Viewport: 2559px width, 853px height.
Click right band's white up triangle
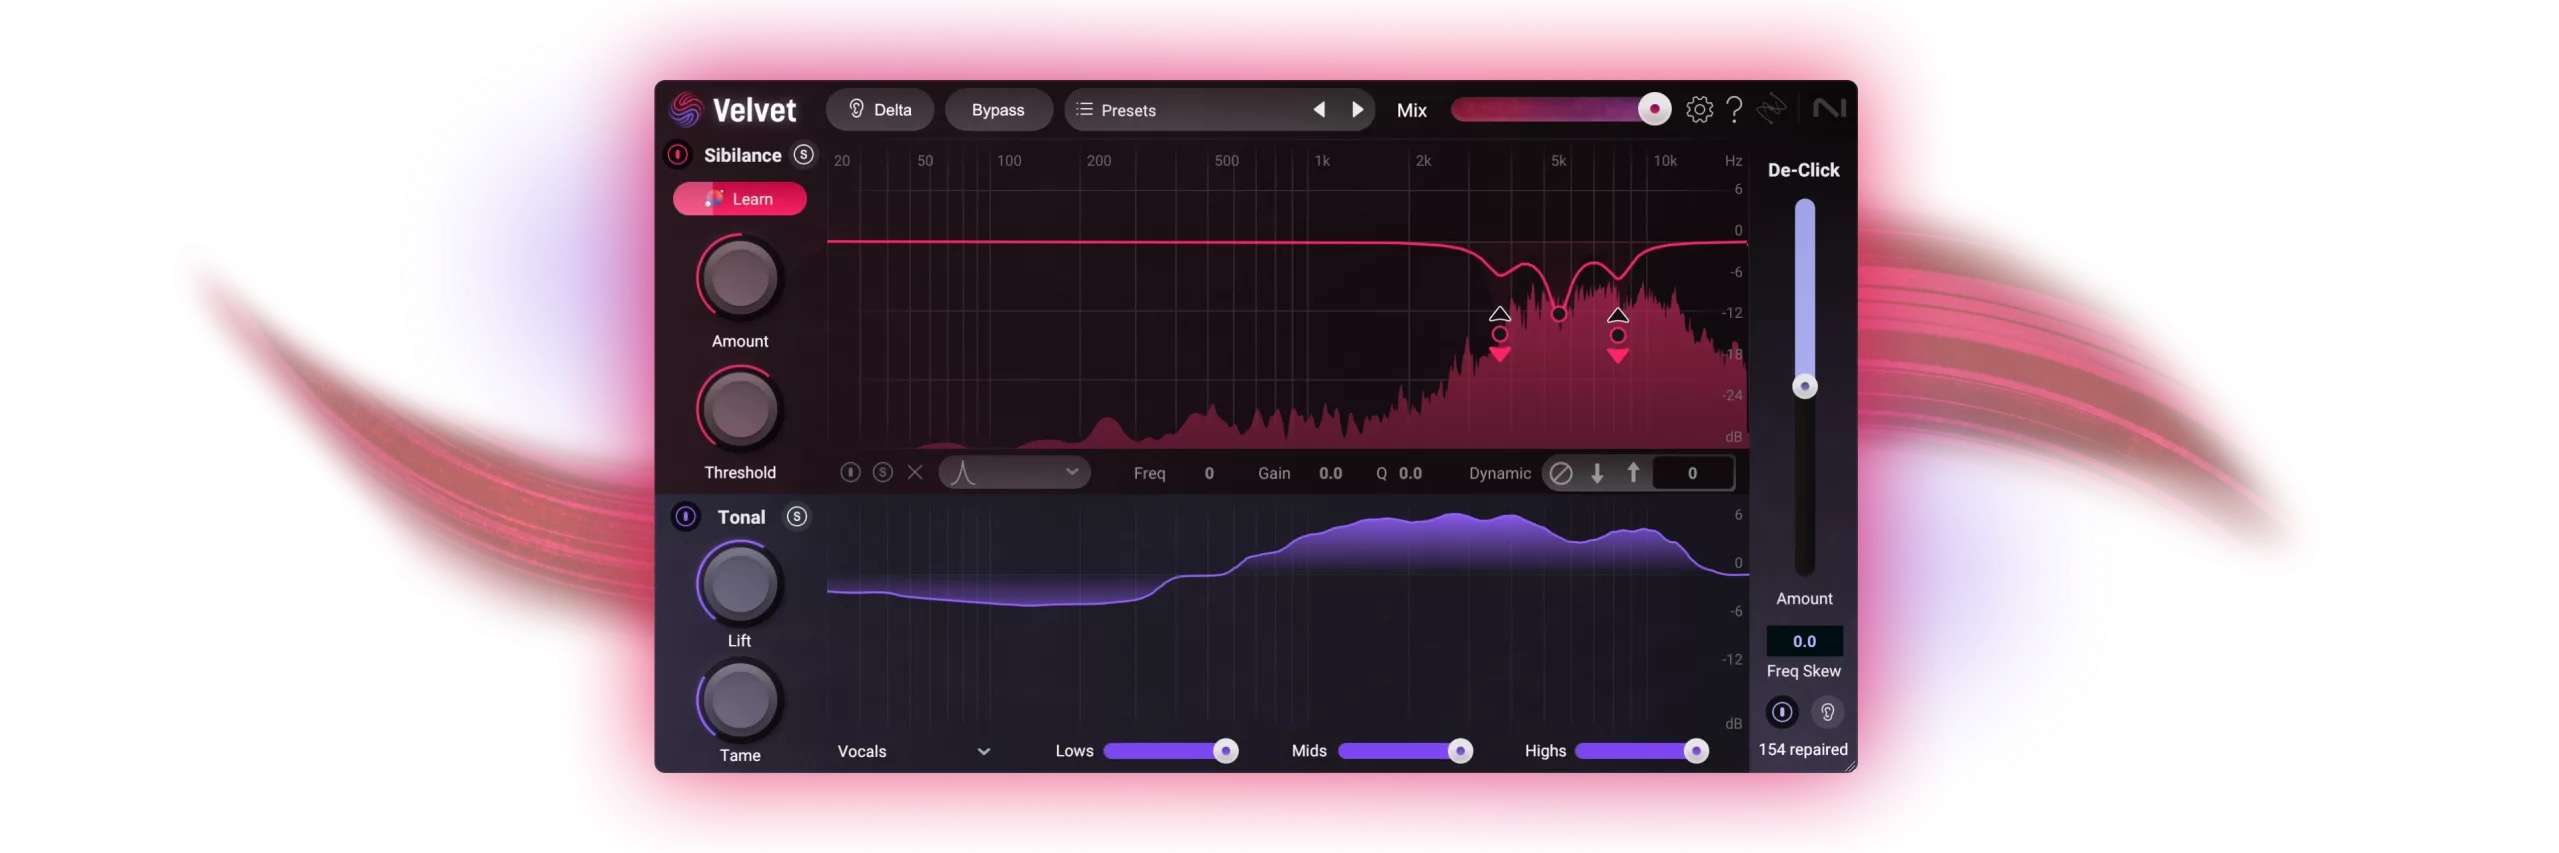coord(1617,315)
